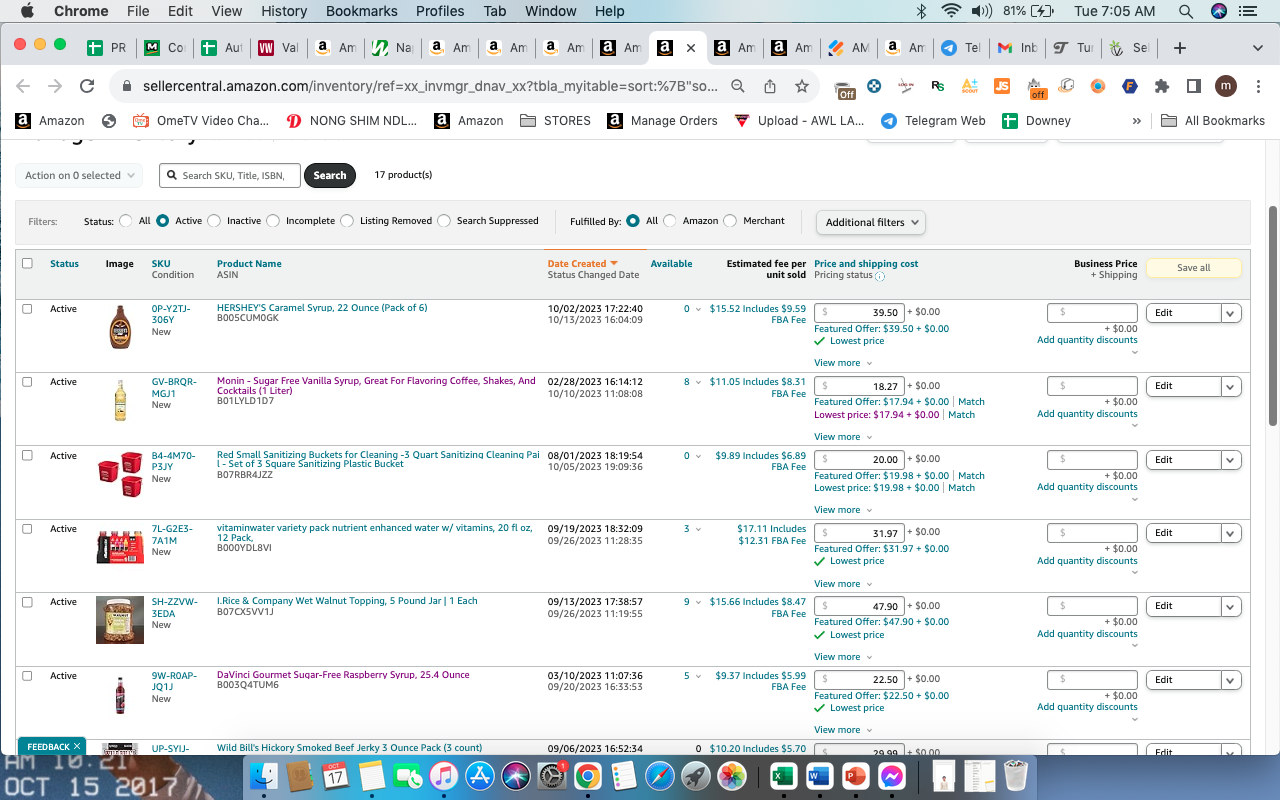
Task: Open the Monin Sugar Free Vanilla Syrup link
Action: (x=376, y=385)
